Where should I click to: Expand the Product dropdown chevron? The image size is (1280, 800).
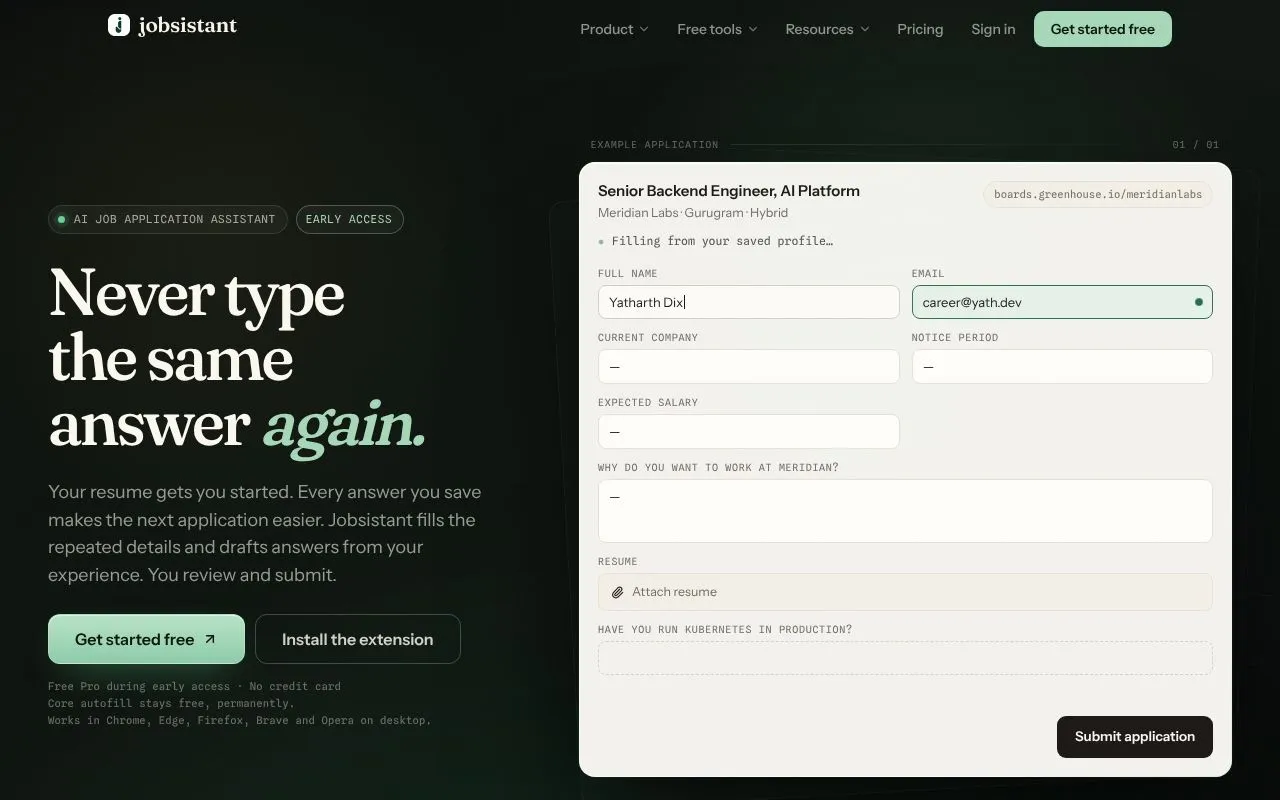644,30
